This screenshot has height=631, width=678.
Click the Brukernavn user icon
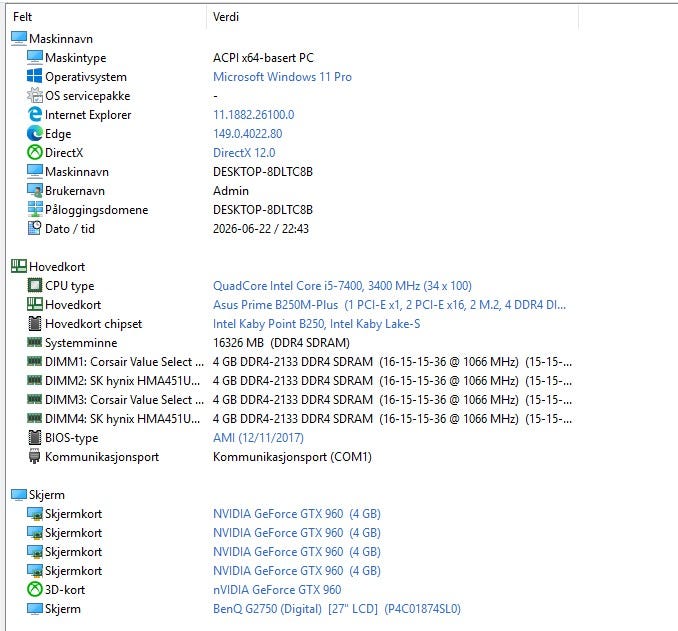pos(35,190)
